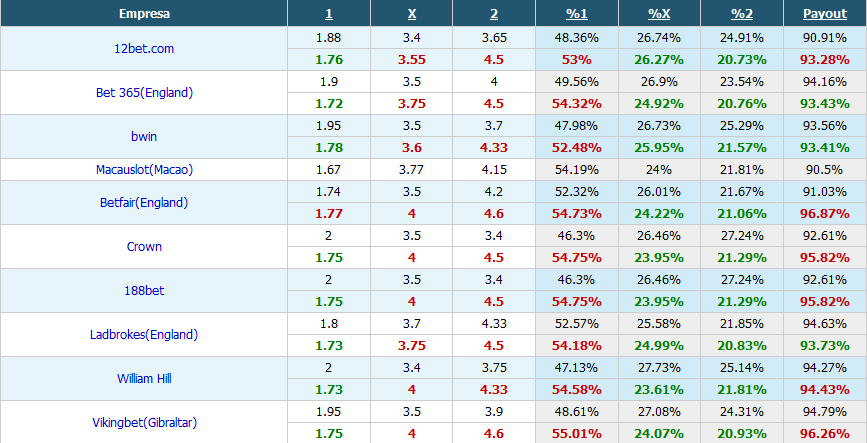Sort by the X column header
The image size is (867, 443).
412,14
